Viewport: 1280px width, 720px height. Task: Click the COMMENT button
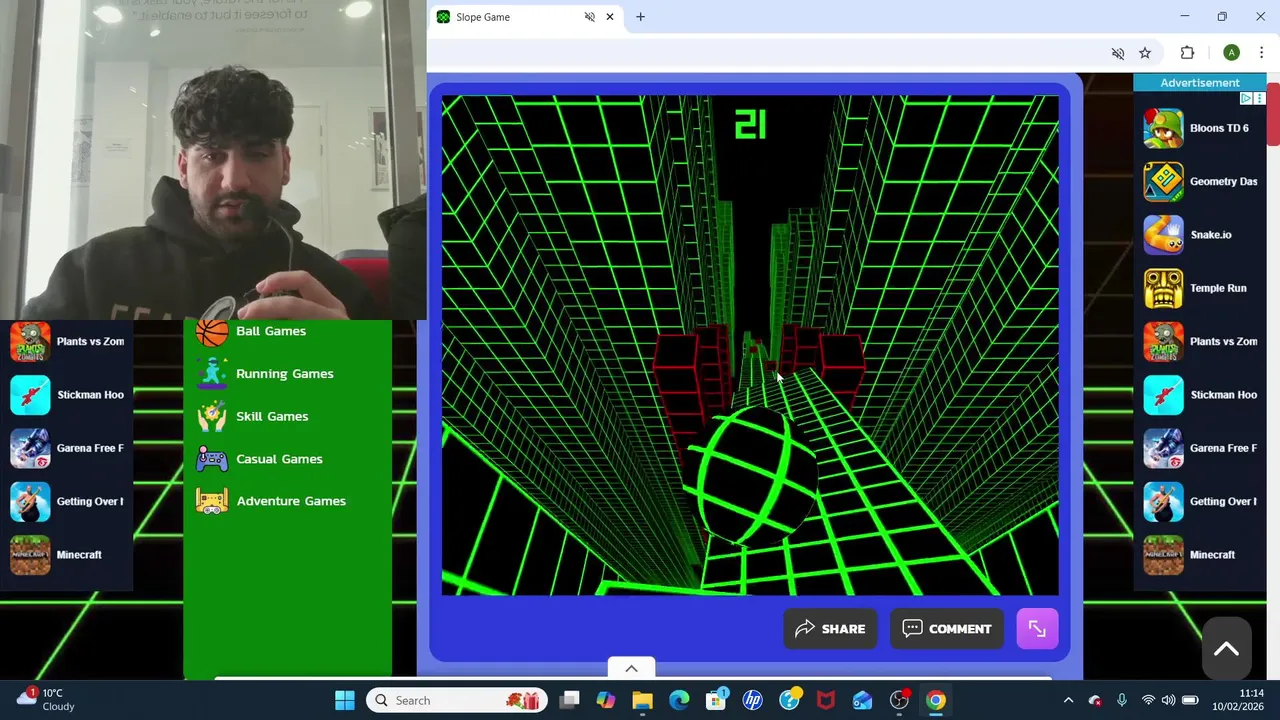[947, 629]
